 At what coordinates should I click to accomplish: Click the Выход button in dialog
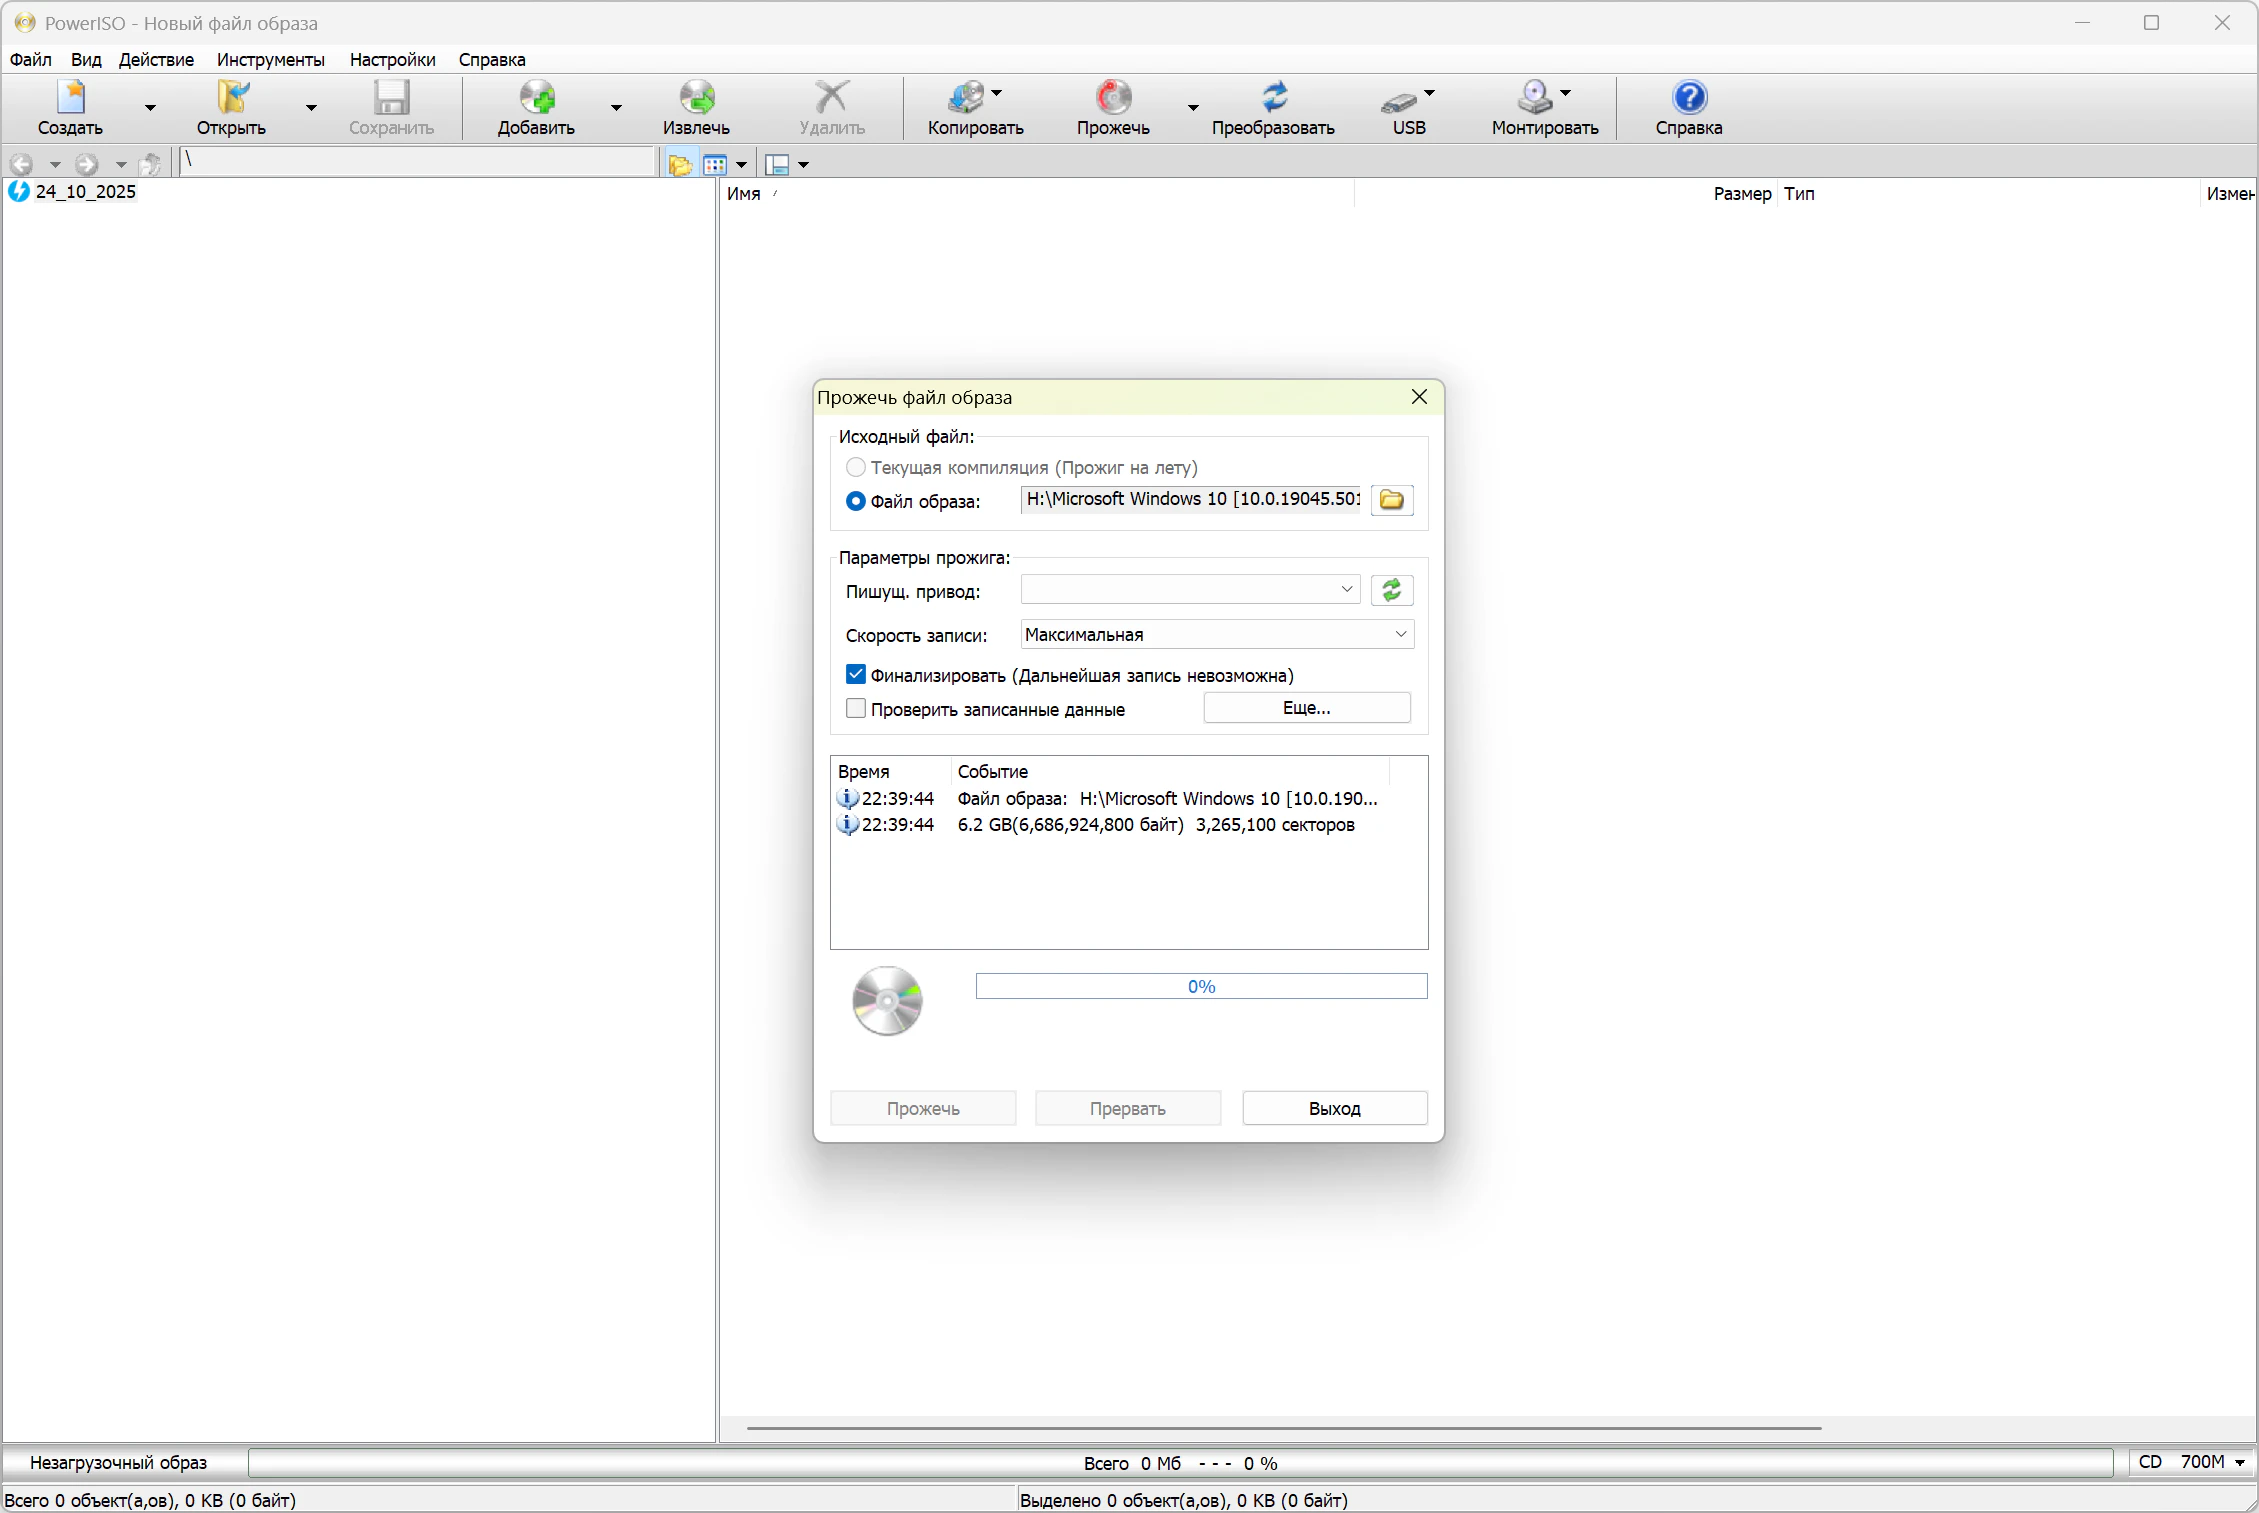point(1334,1108)
